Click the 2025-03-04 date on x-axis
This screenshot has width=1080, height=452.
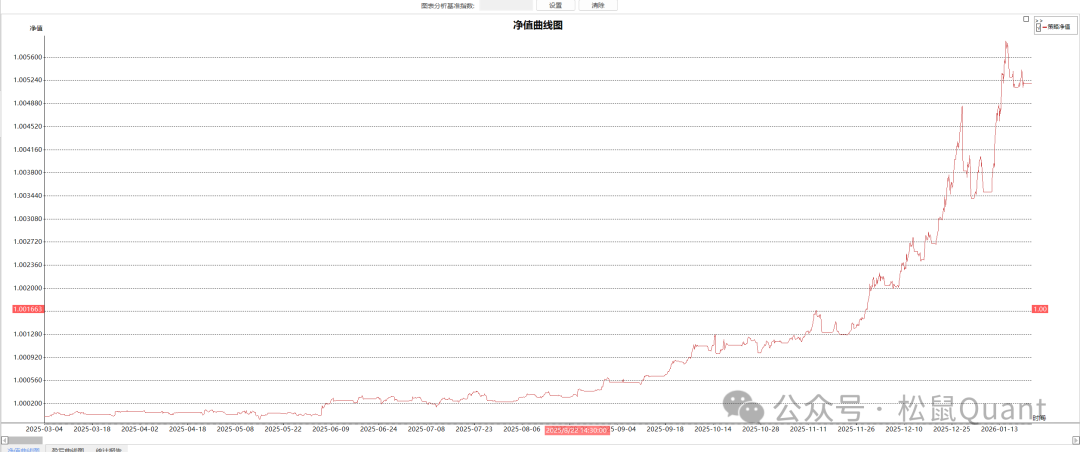[x=44, y=428]
